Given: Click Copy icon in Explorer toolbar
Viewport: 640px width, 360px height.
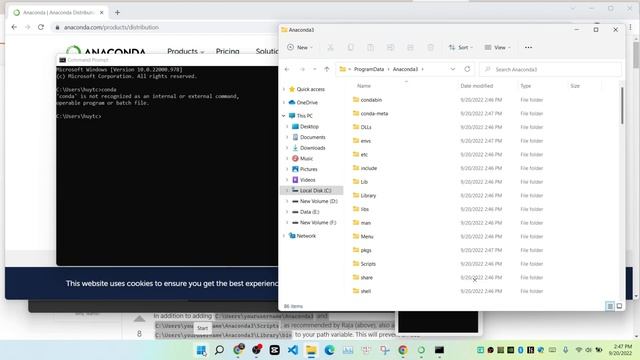Looking at the screenshot, I should click(x=350, y=47).
